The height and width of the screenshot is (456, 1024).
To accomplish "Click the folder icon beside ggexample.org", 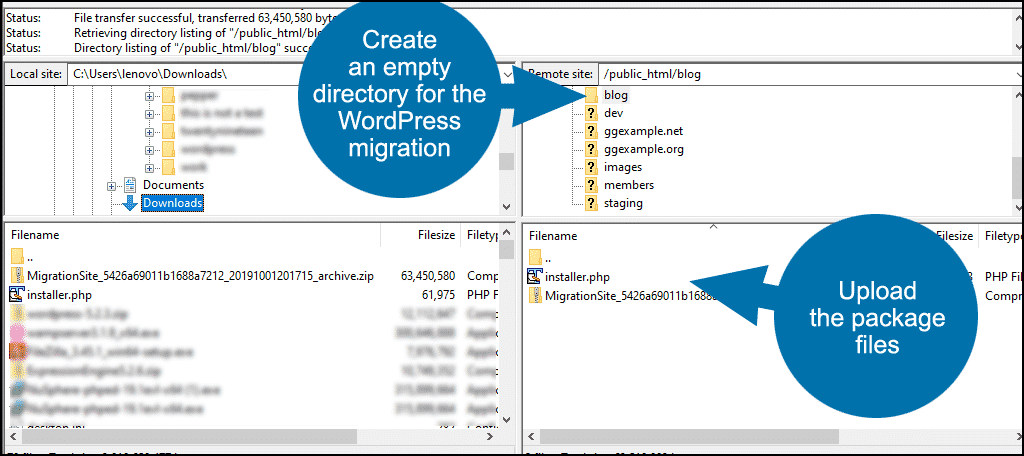I will [x=592, y=149].
